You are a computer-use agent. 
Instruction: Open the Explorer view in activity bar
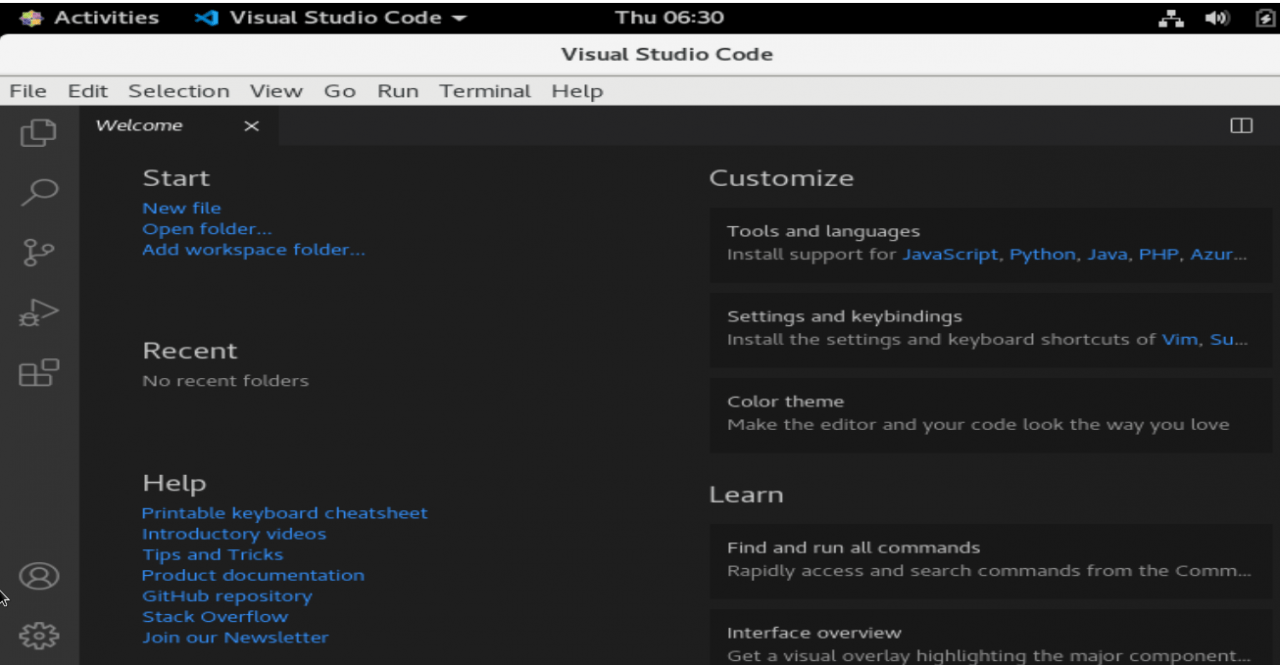[x=39, y=132]
